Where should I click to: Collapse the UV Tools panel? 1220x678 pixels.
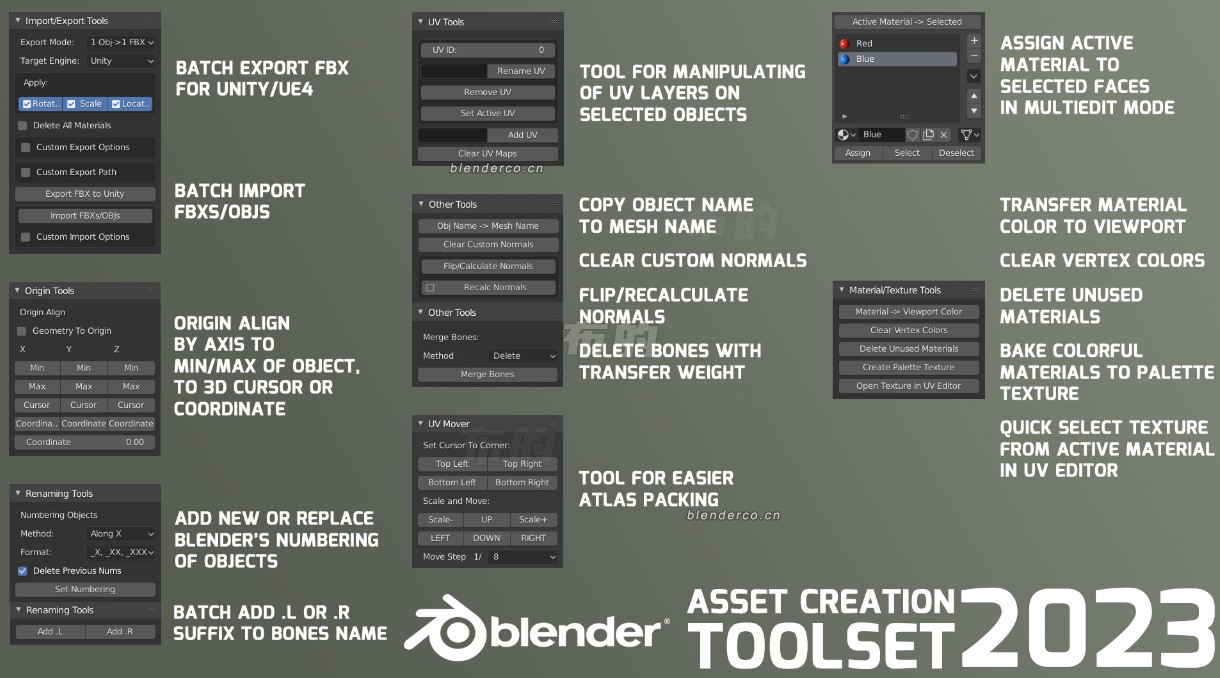420,22
